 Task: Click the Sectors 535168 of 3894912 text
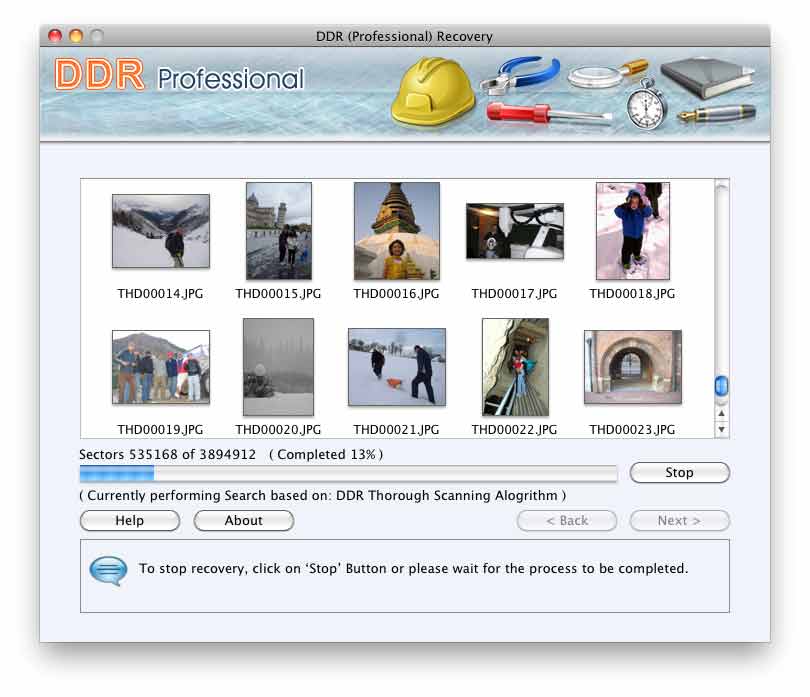tap(167, 455)
